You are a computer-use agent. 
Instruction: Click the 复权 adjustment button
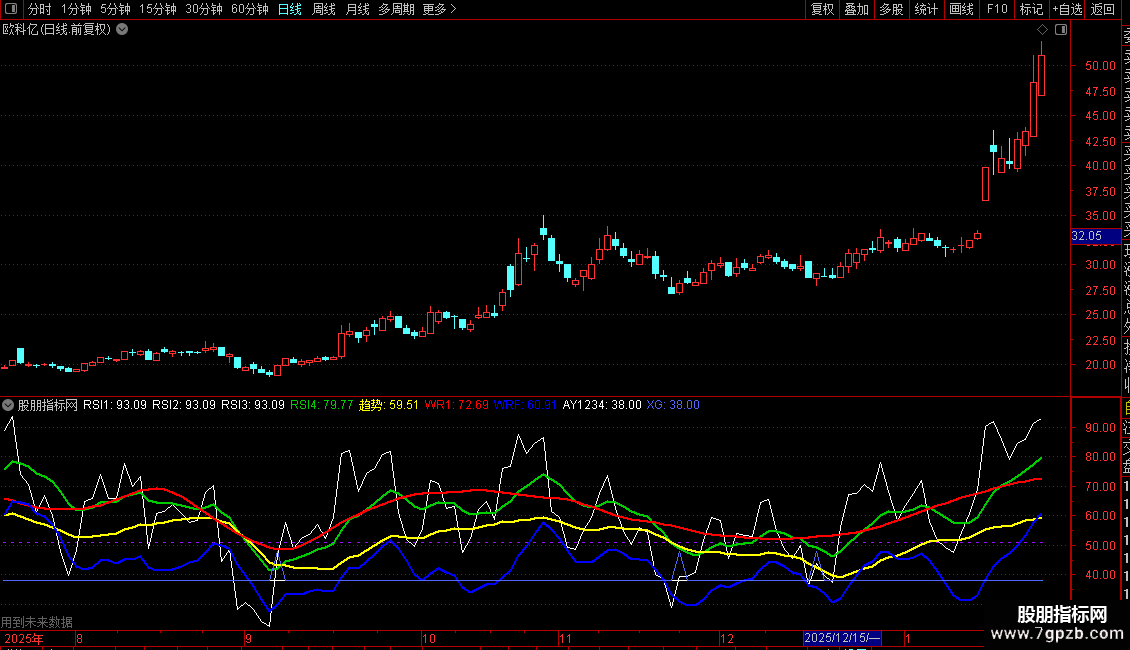[822, 9]
